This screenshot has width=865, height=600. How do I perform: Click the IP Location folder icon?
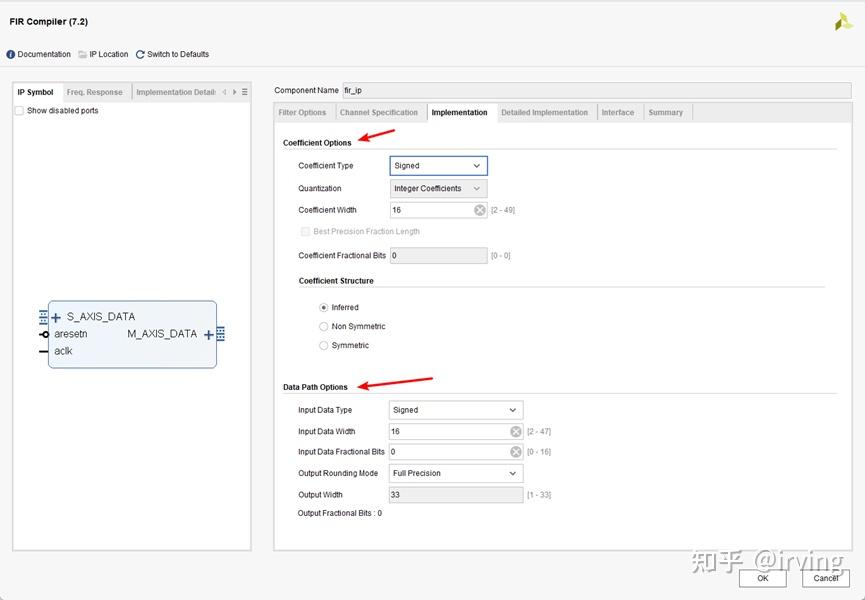(x=83, y=54)
